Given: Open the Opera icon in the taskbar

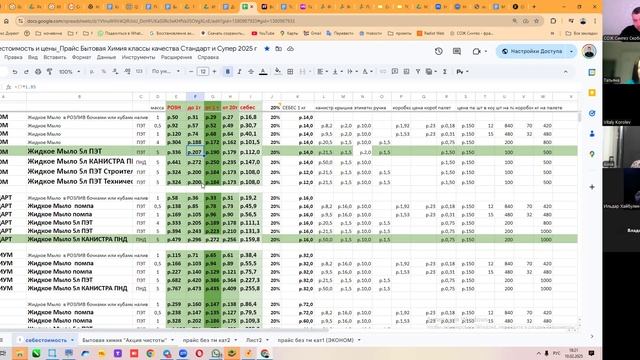Looking at the screenshot, I should pos(199,353).
